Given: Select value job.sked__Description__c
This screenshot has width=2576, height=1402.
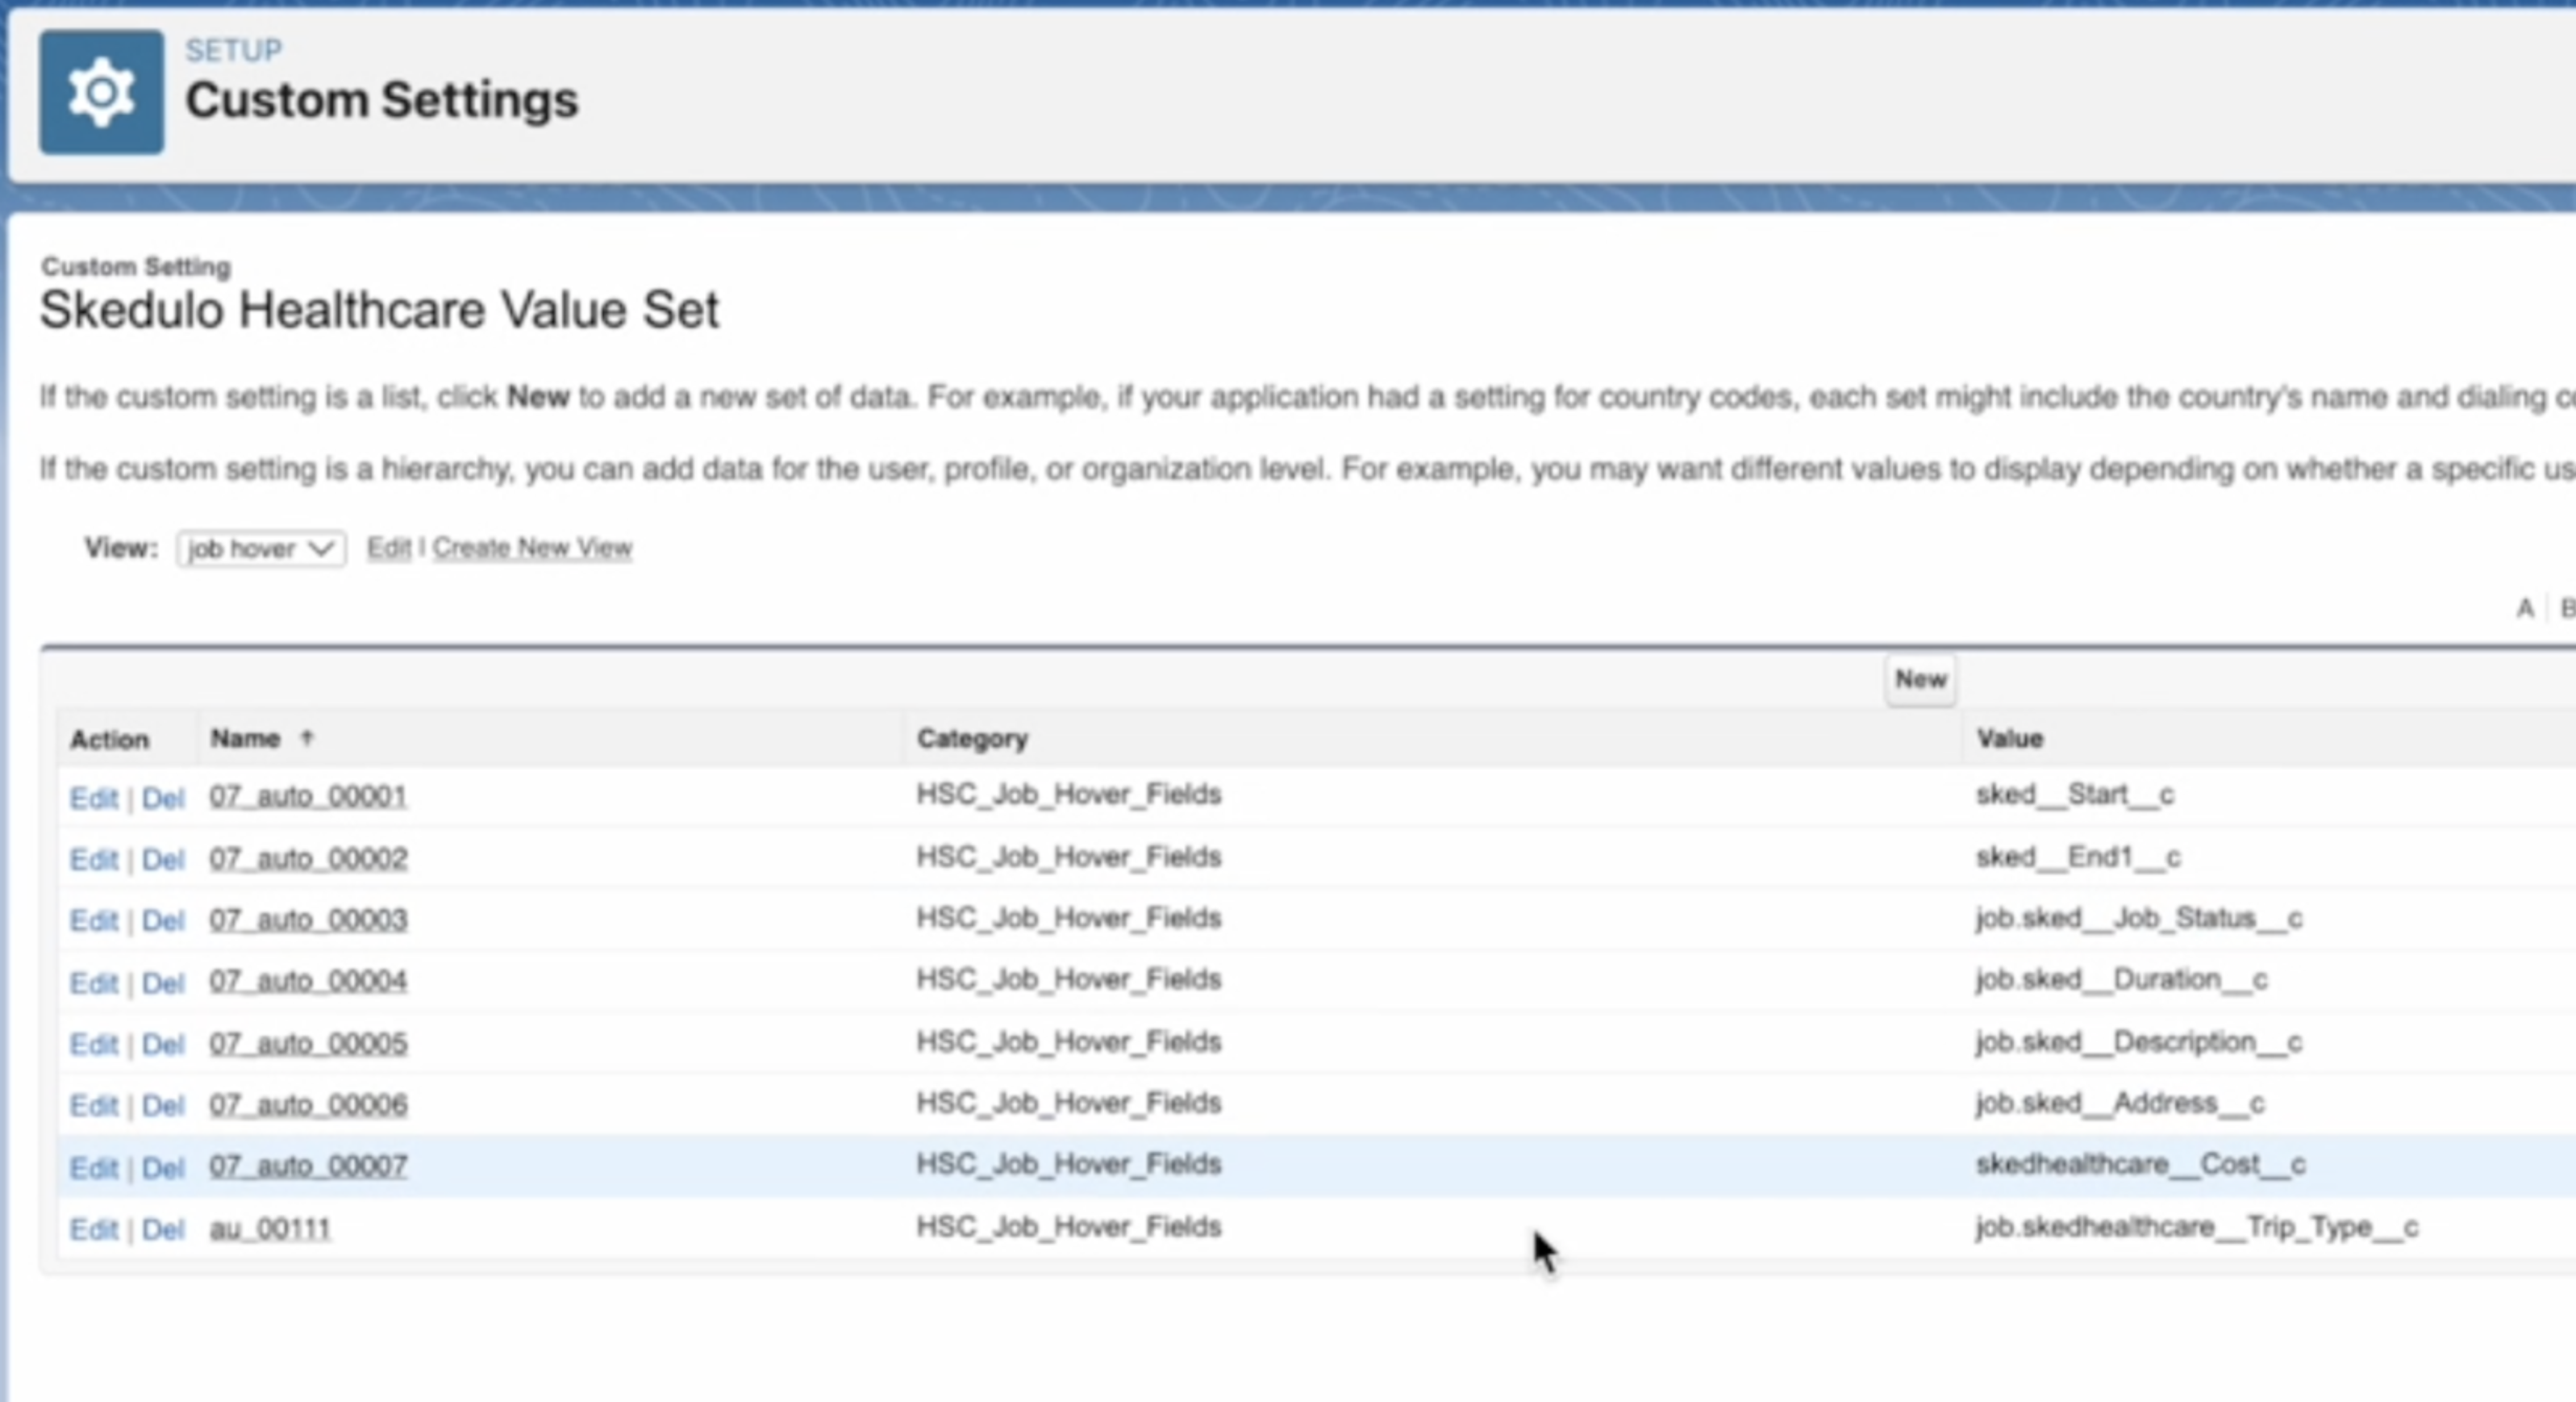Looking at the screenshot, I should pos(2139,1042).
